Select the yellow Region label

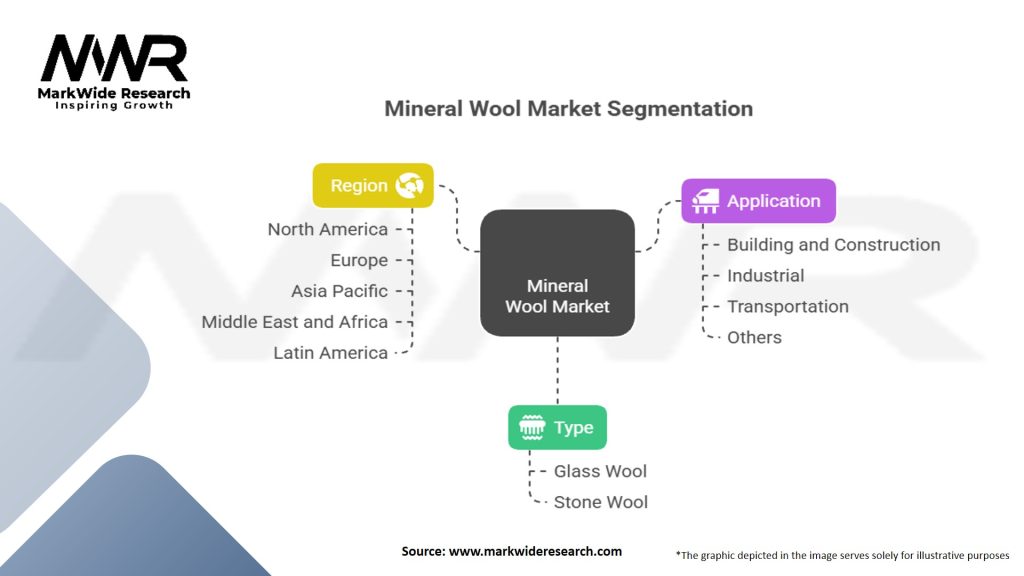coord(359,185)
